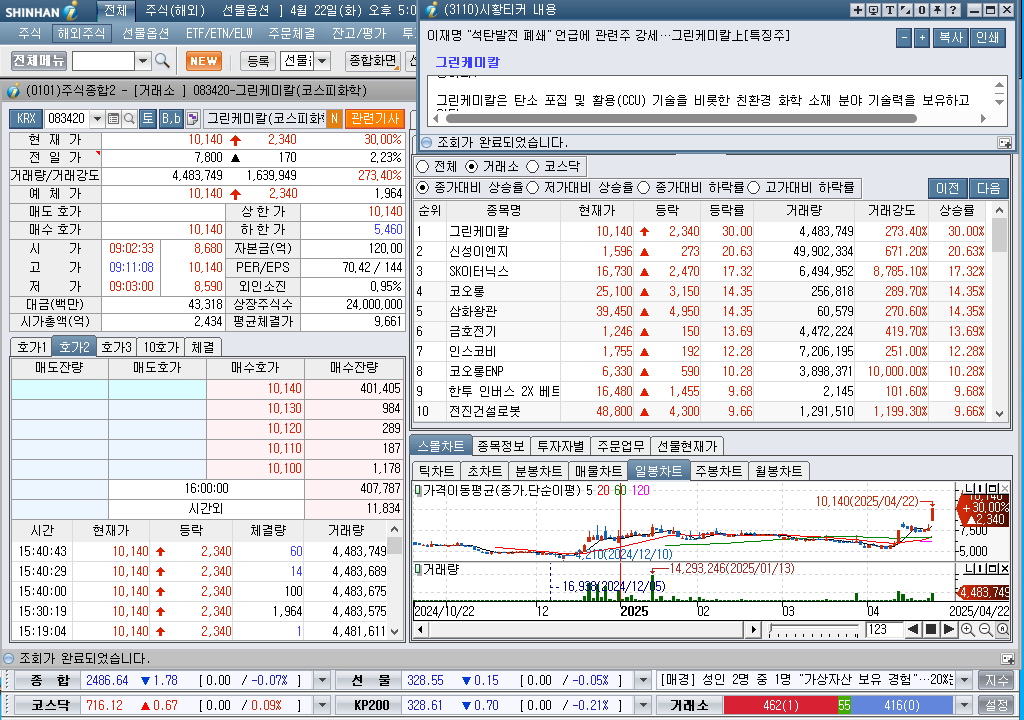The width and height of the screenshot is (1024, 720).
Task: Click the chart count input field showing 123
Action: click(884, 629)
